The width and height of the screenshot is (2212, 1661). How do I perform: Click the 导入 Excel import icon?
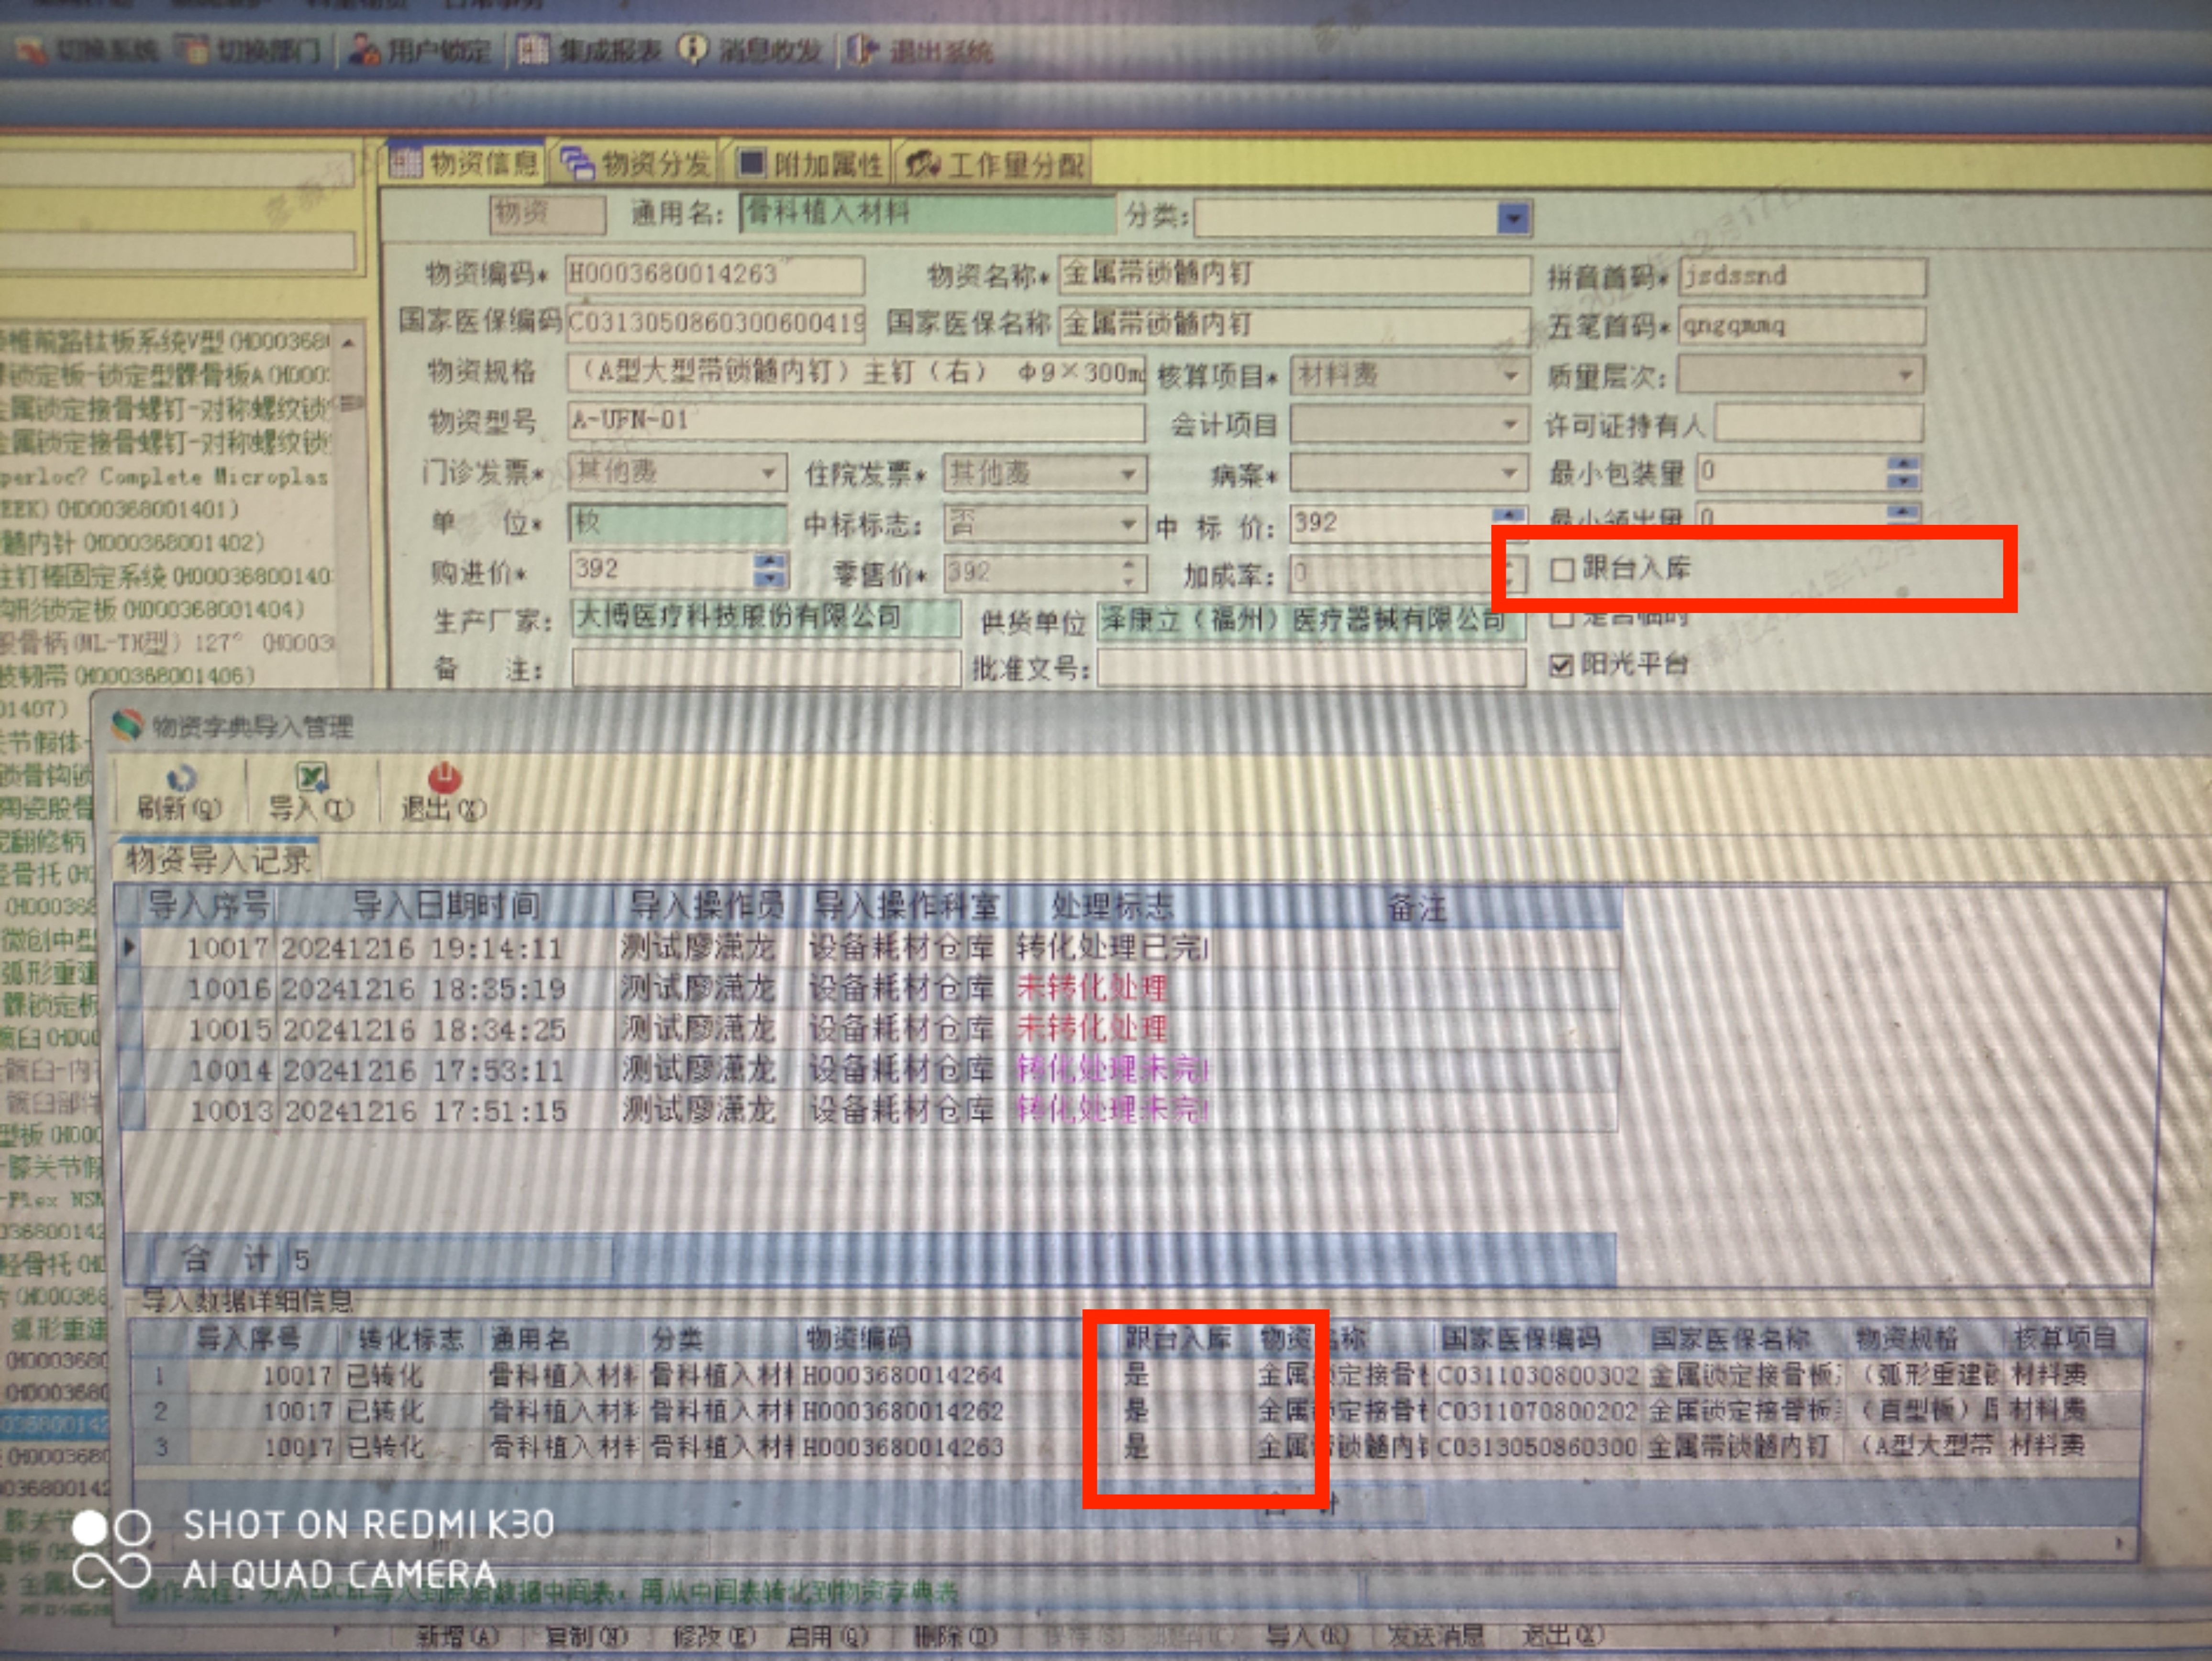tap(312, 777)
